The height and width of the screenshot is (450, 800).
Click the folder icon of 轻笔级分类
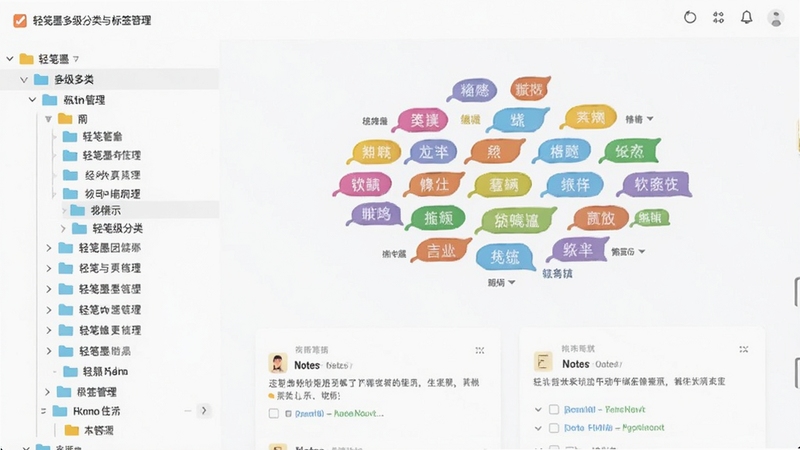click(79, 229)
